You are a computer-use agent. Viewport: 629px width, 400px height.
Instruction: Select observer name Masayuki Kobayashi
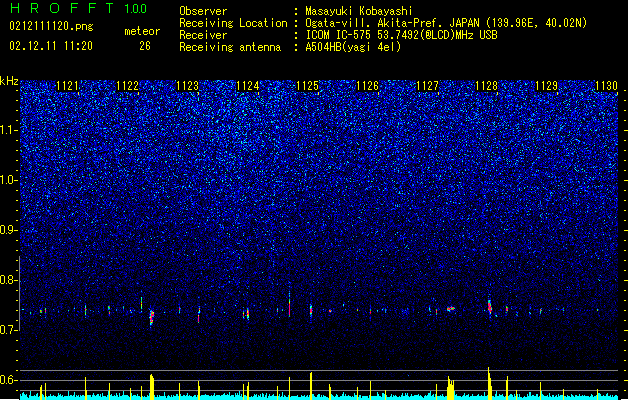(x=359, y=11)
